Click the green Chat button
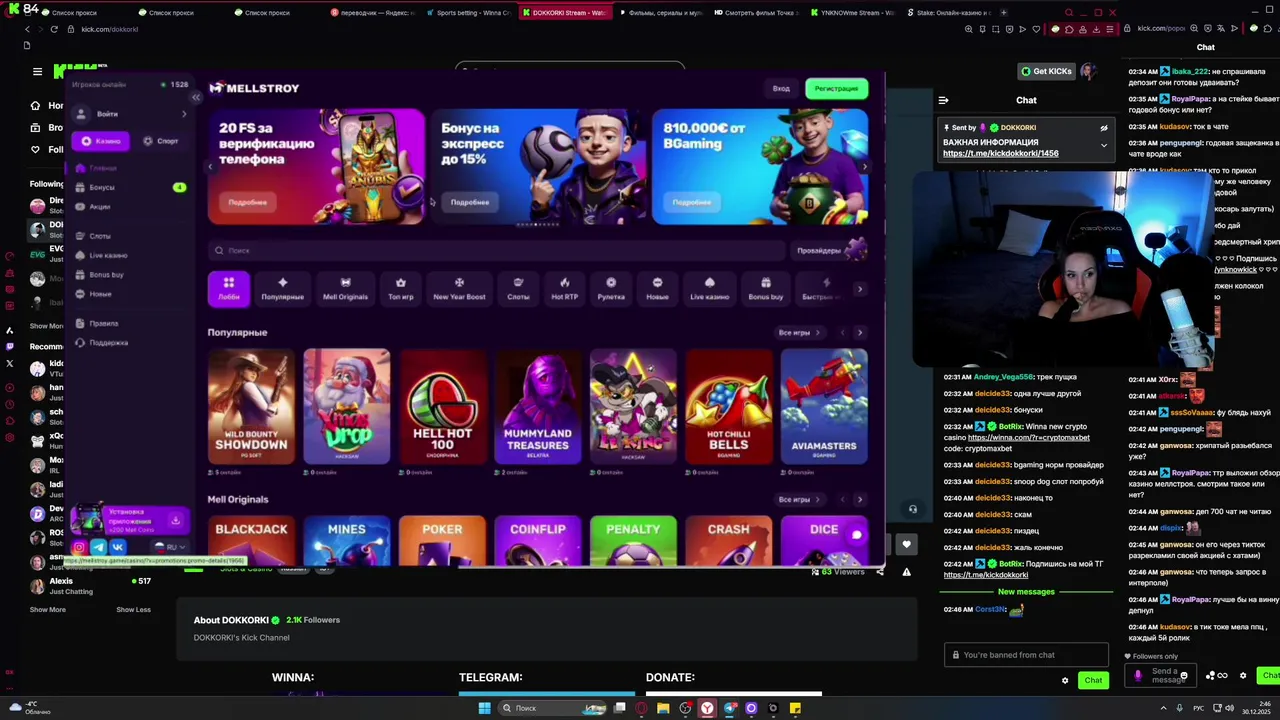 (x=1093, y=680)
